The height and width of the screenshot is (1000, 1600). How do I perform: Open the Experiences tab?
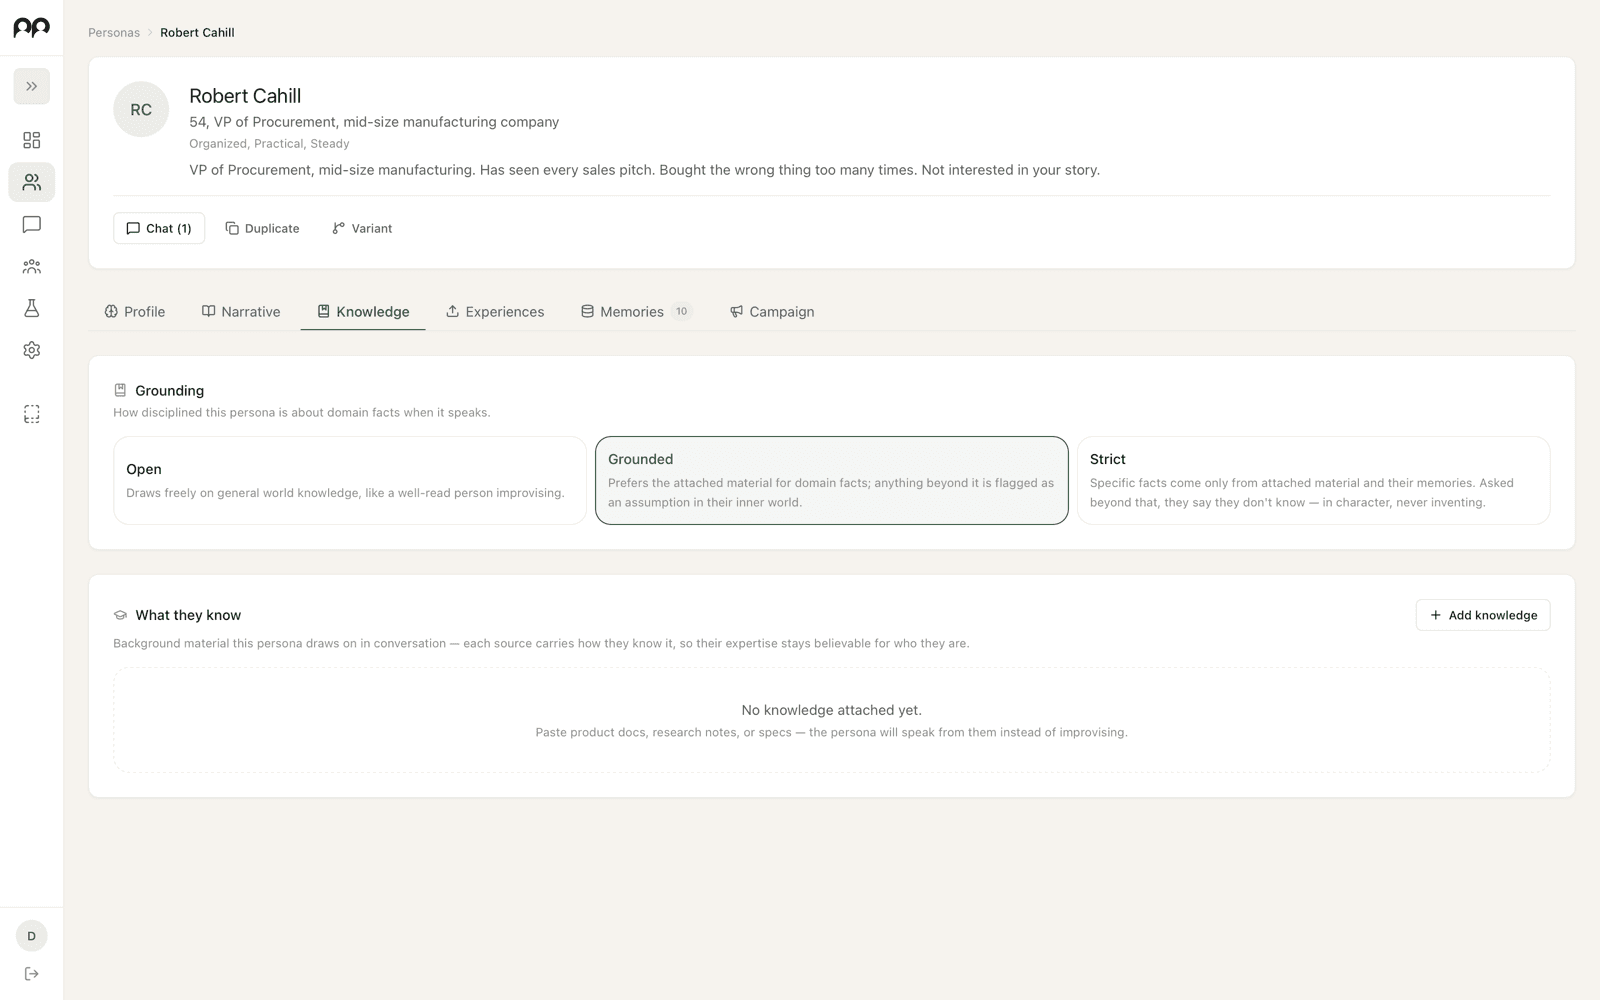[495, 311]
